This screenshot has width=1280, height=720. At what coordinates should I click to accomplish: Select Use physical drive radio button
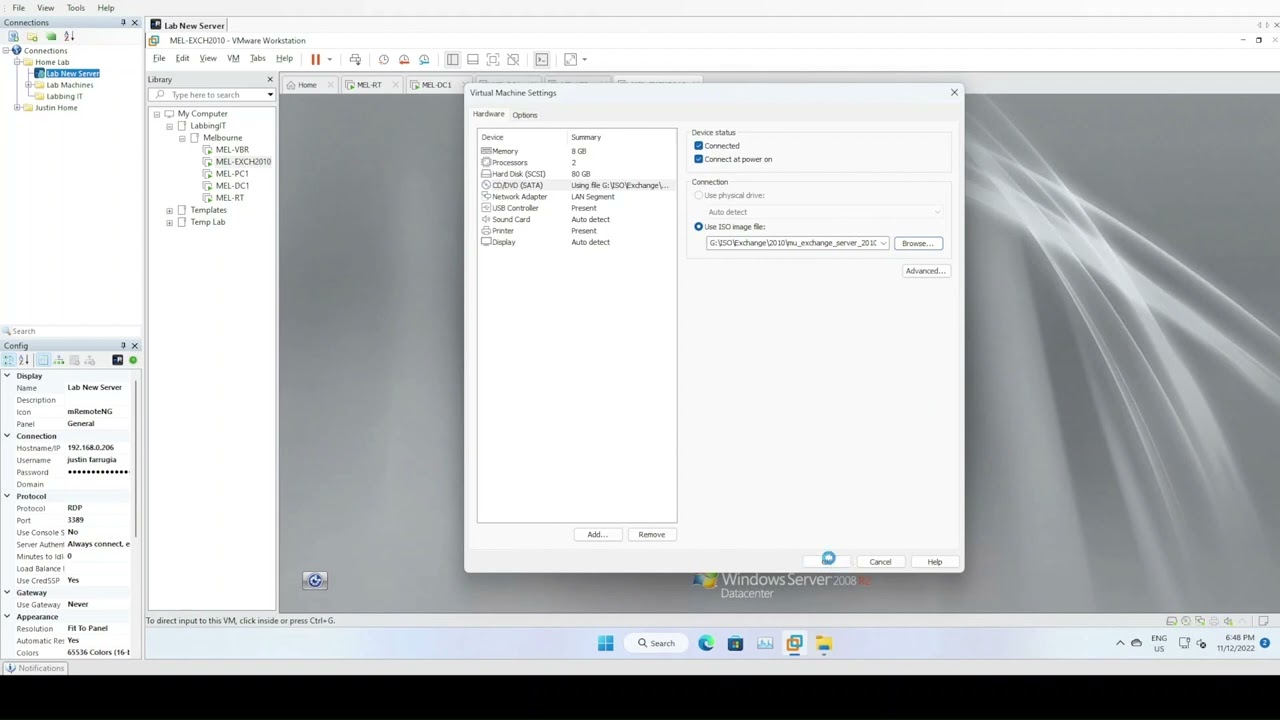698,195
